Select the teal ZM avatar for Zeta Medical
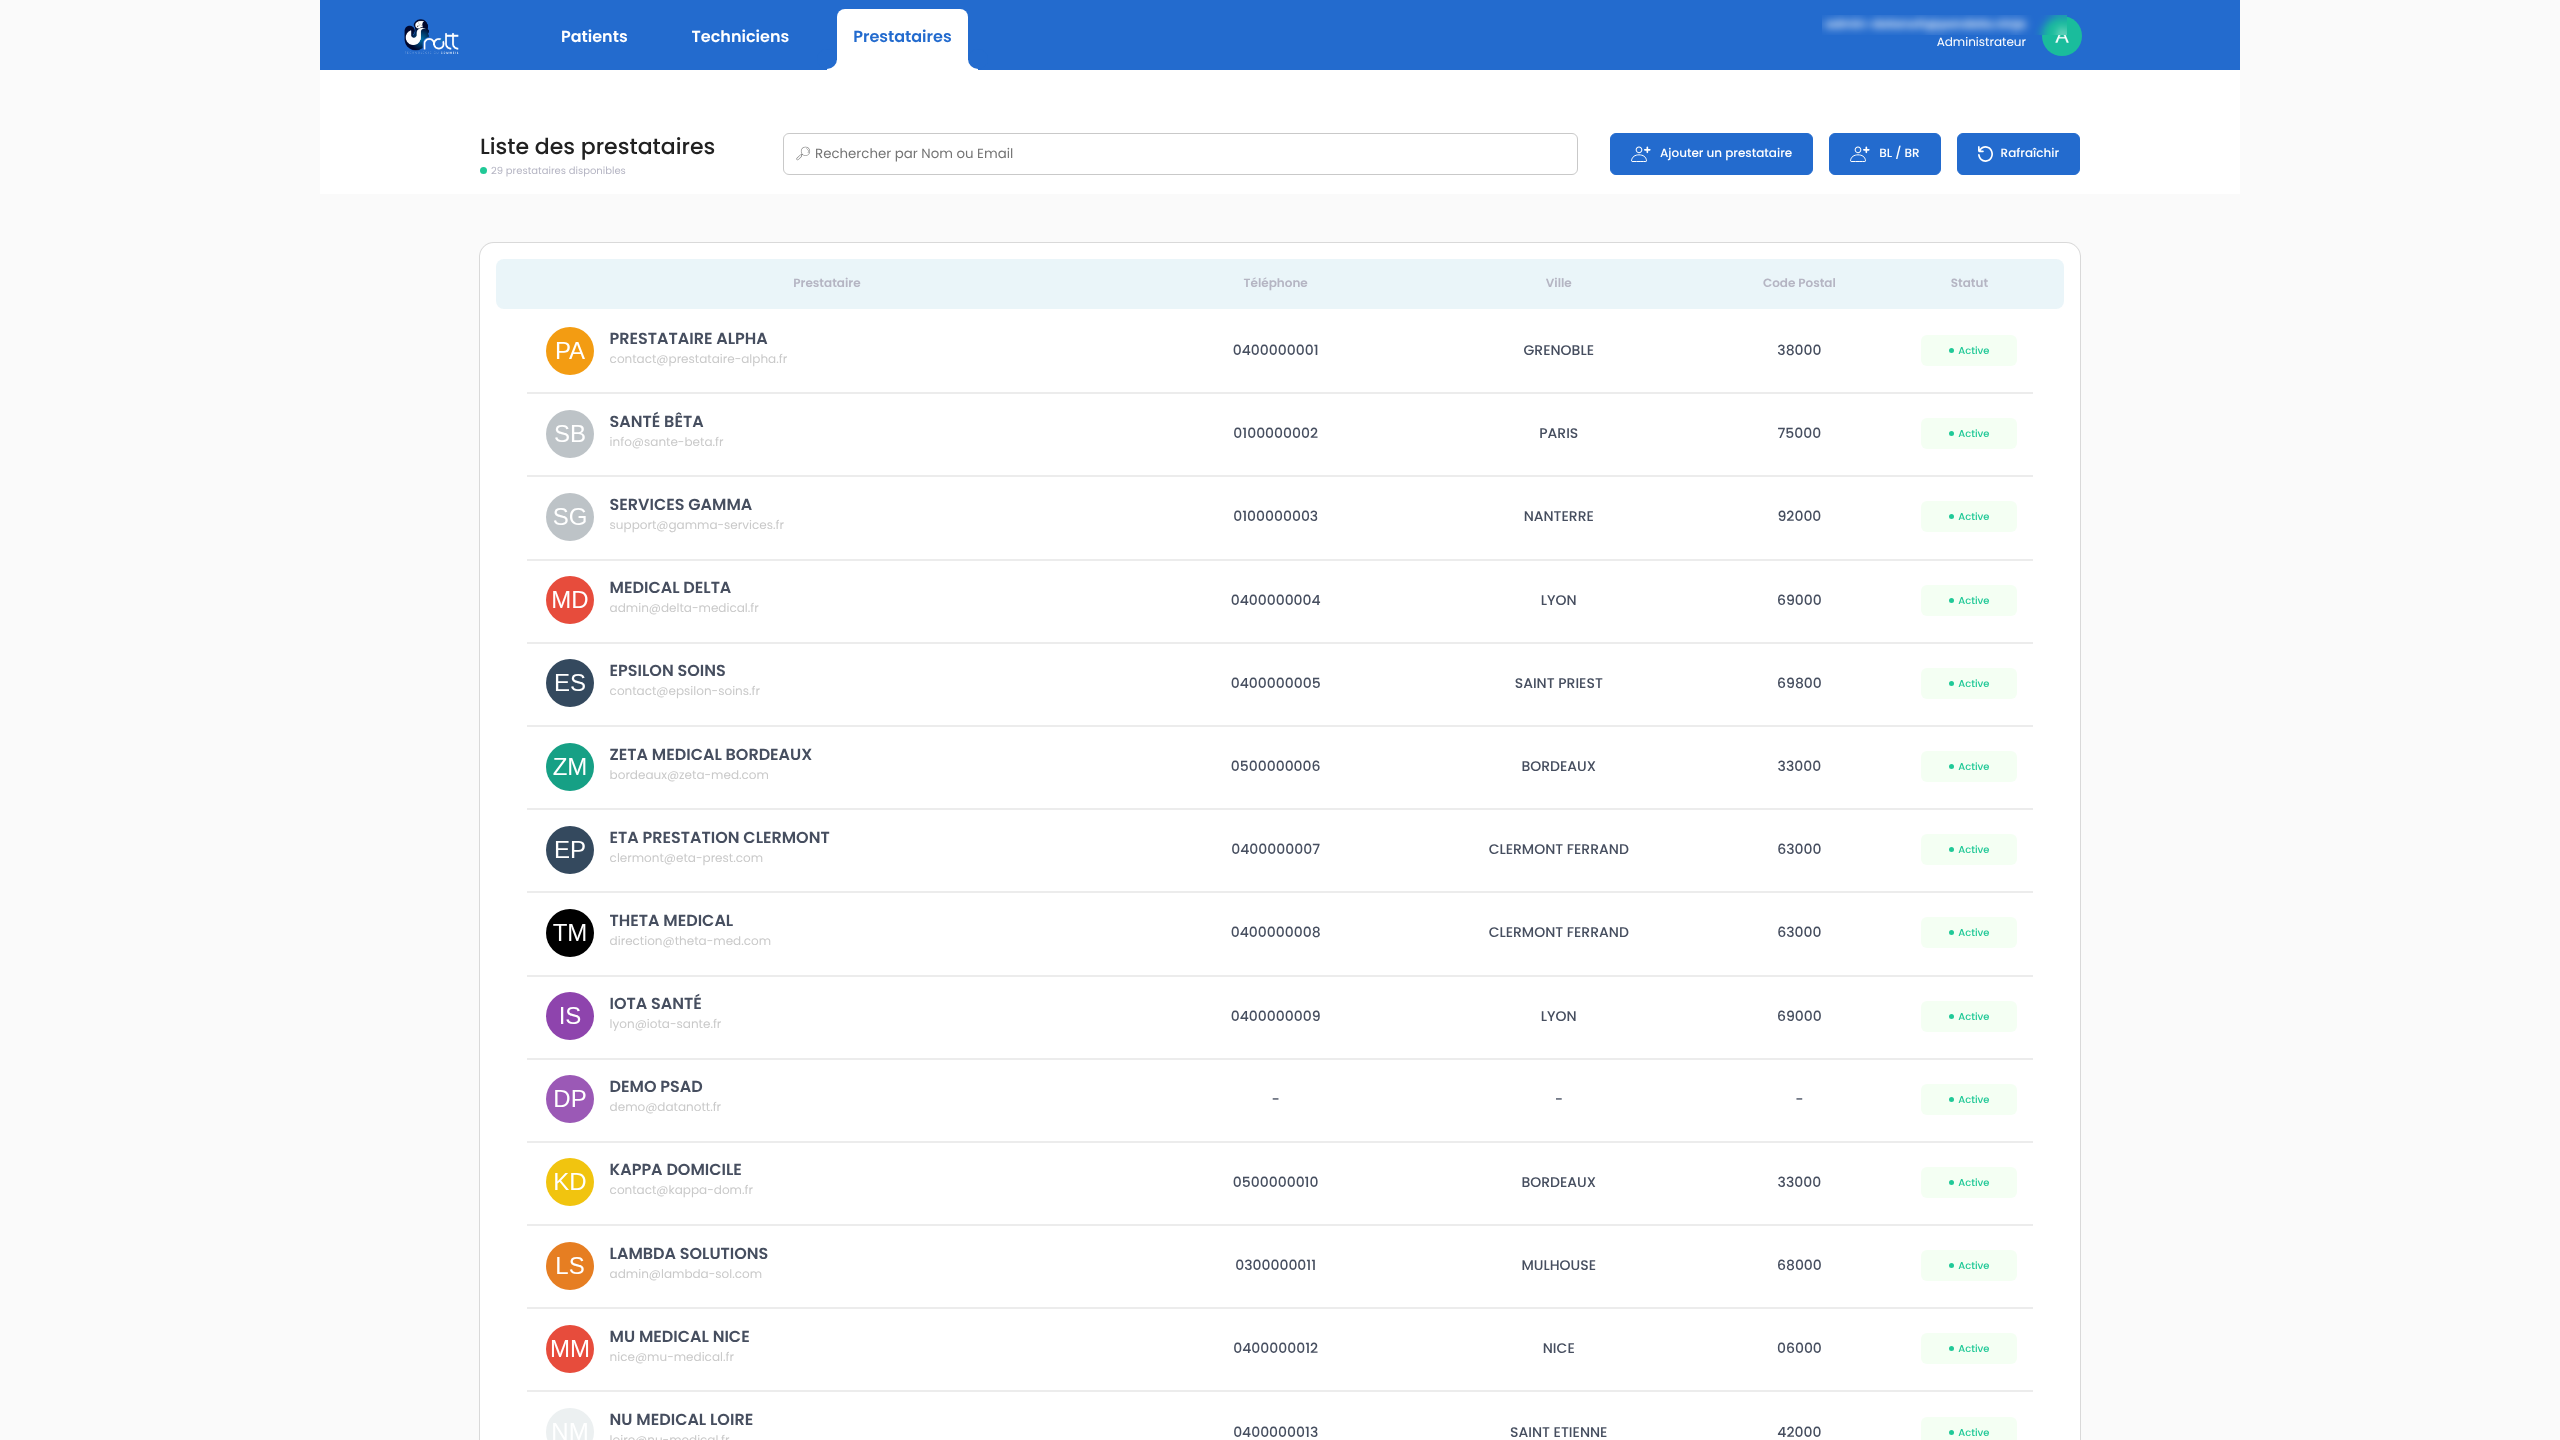Image resolution: width=2560 pixels, height=1440 pixels. [569, 767]
